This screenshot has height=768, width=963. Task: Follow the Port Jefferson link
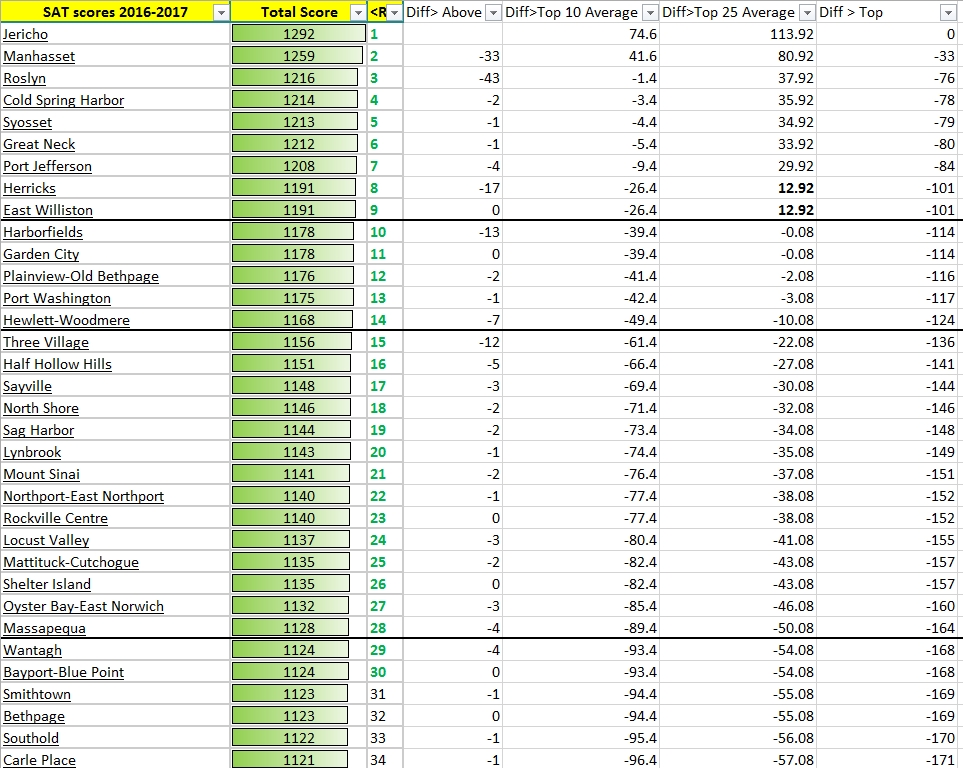(x=47, y=167)
